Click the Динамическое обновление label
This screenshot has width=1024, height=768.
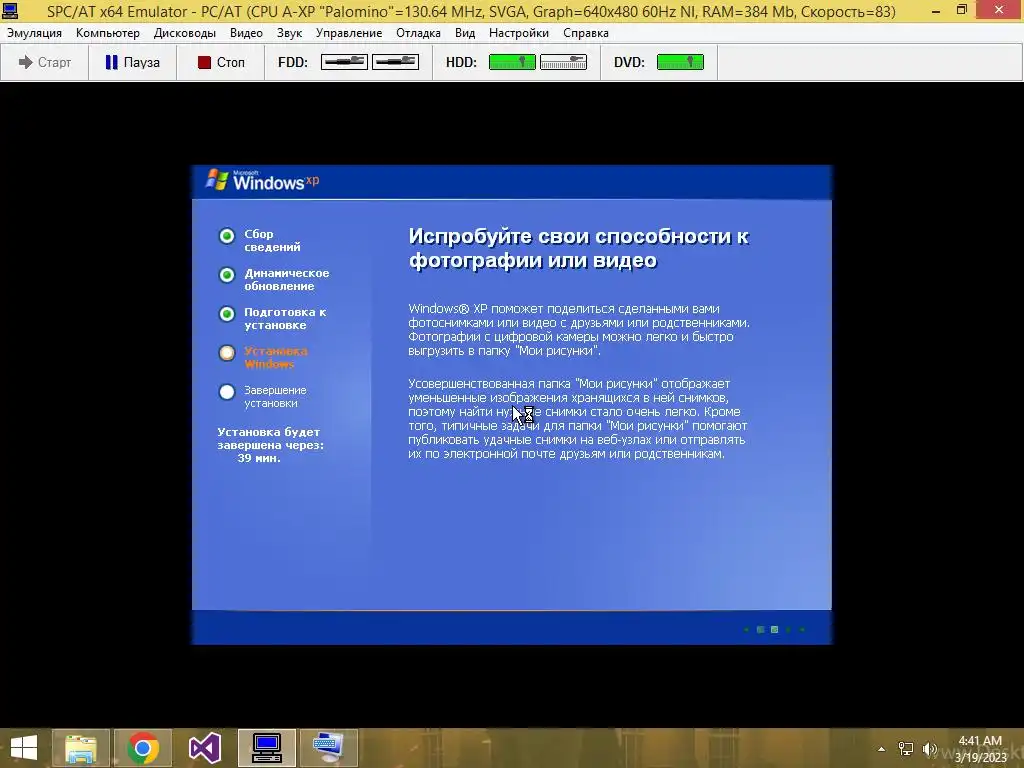pyautogui.click(x=287, y=280)
